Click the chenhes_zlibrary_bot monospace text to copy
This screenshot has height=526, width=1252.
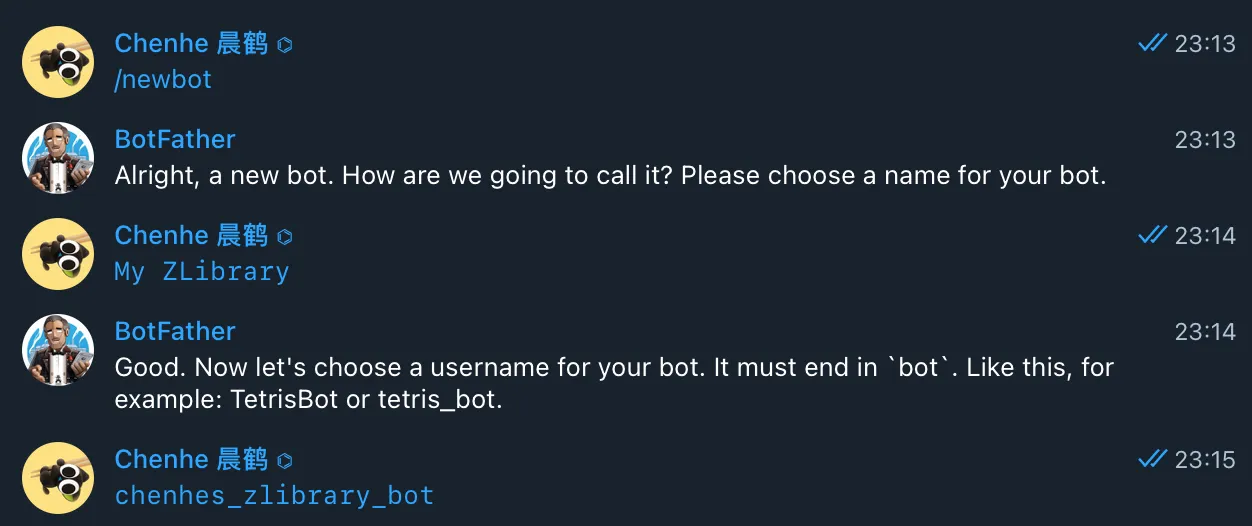pos(274,496)
